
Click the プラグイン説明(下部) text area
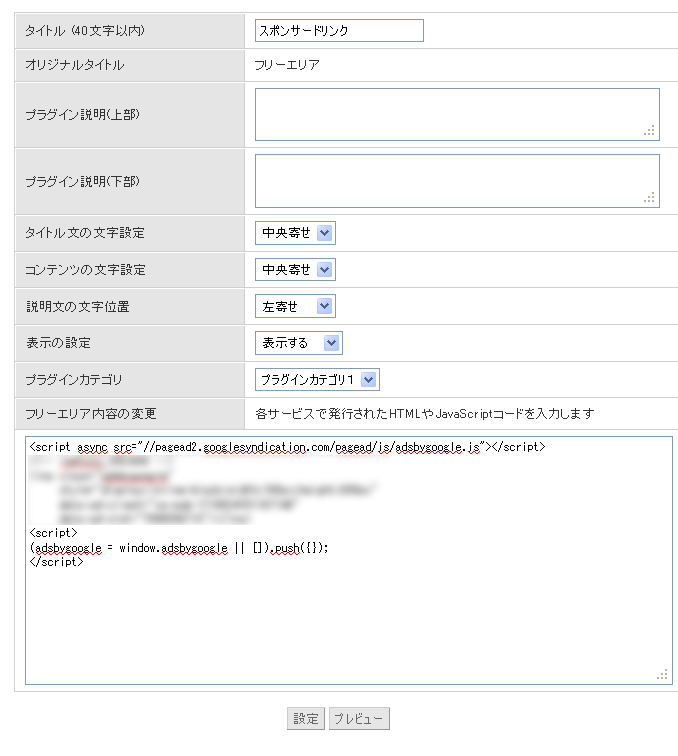pyautogui.click(x=457, y=181)
